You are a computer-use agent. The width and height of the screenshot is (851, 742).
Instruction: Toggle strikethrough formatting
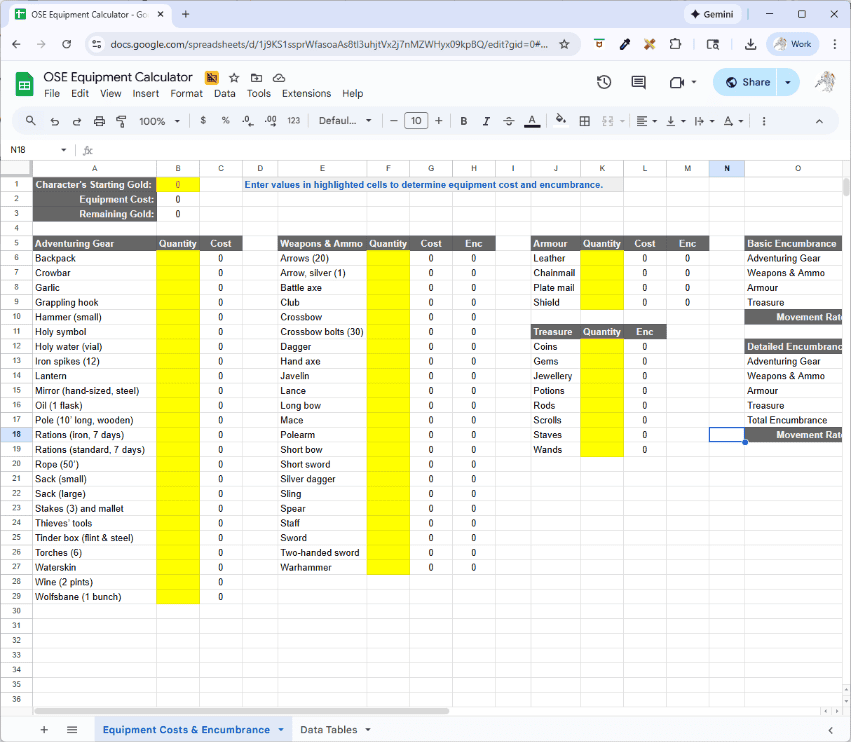coord(509,121)
